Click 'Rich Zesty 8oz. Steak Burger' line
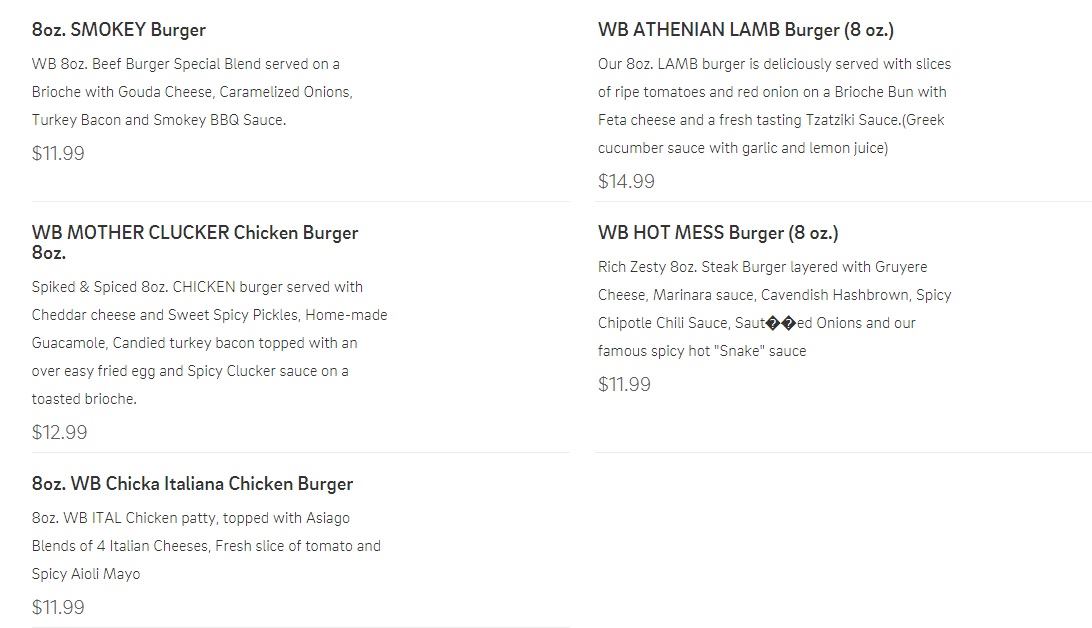Image resolution: width=1092 pixels, height=628 pixels. [x=762, y=267]
